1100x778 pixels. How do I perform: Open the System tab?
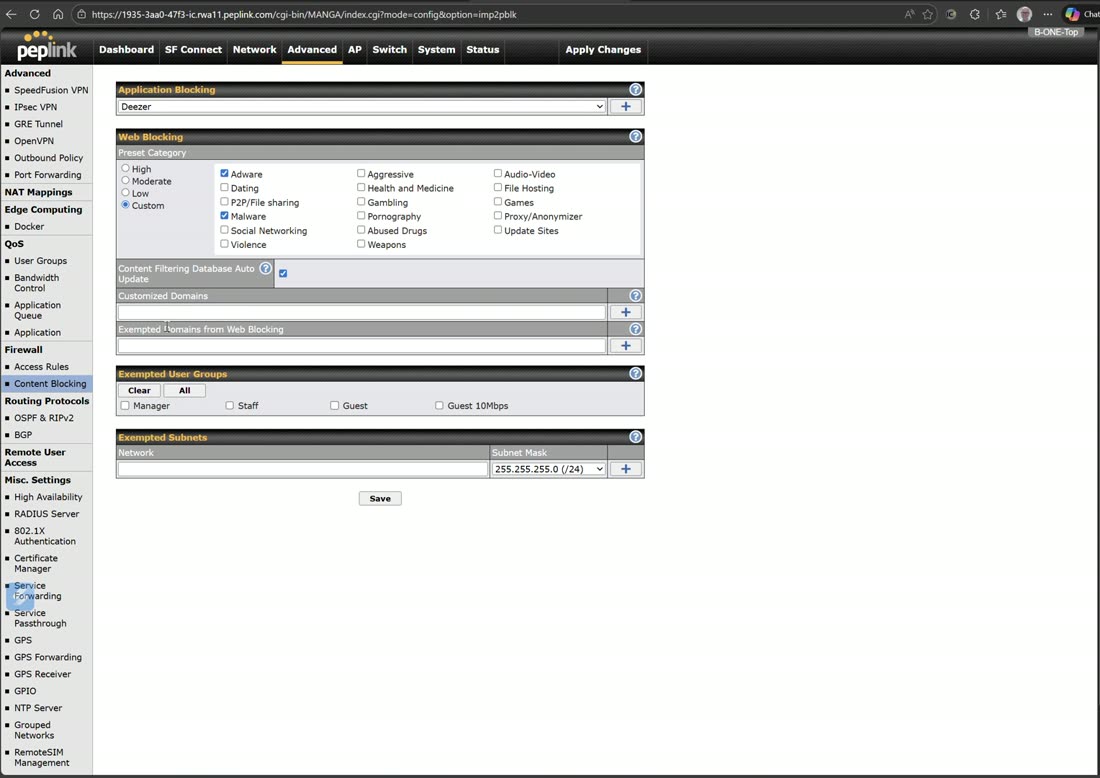tap(436, 50)
